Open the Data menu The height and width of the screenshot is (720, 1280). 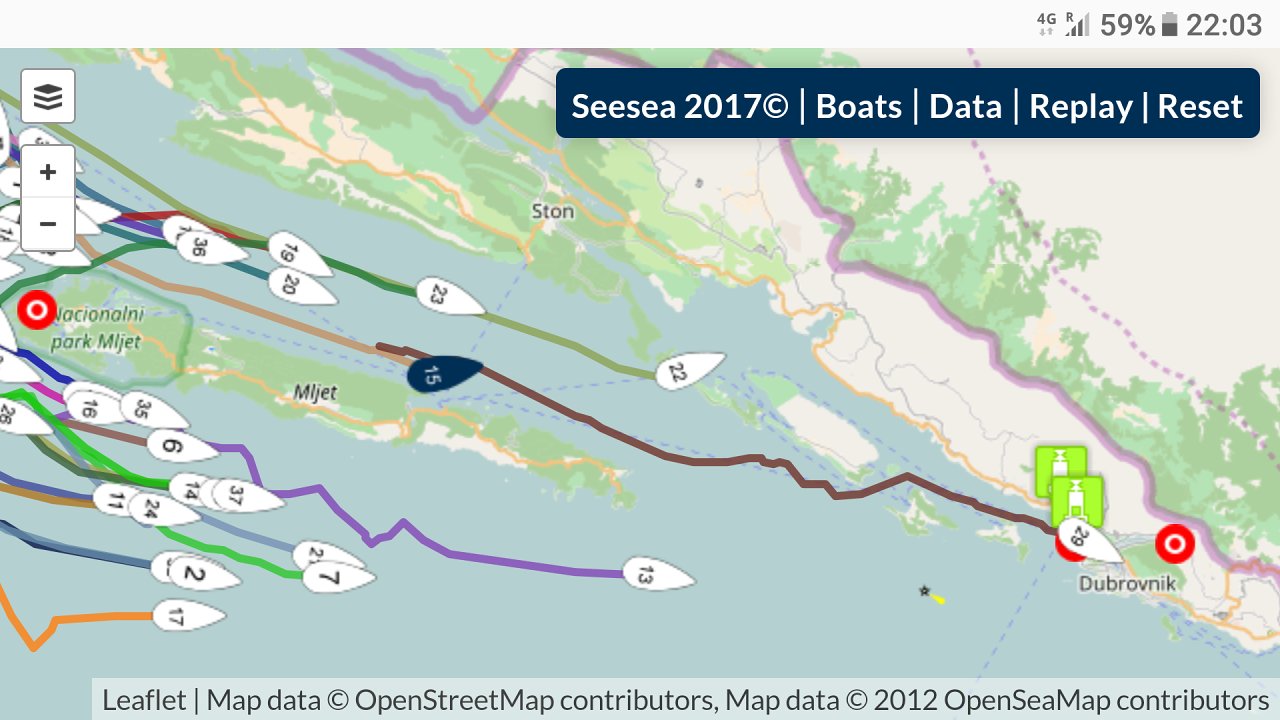coord(965,106)
